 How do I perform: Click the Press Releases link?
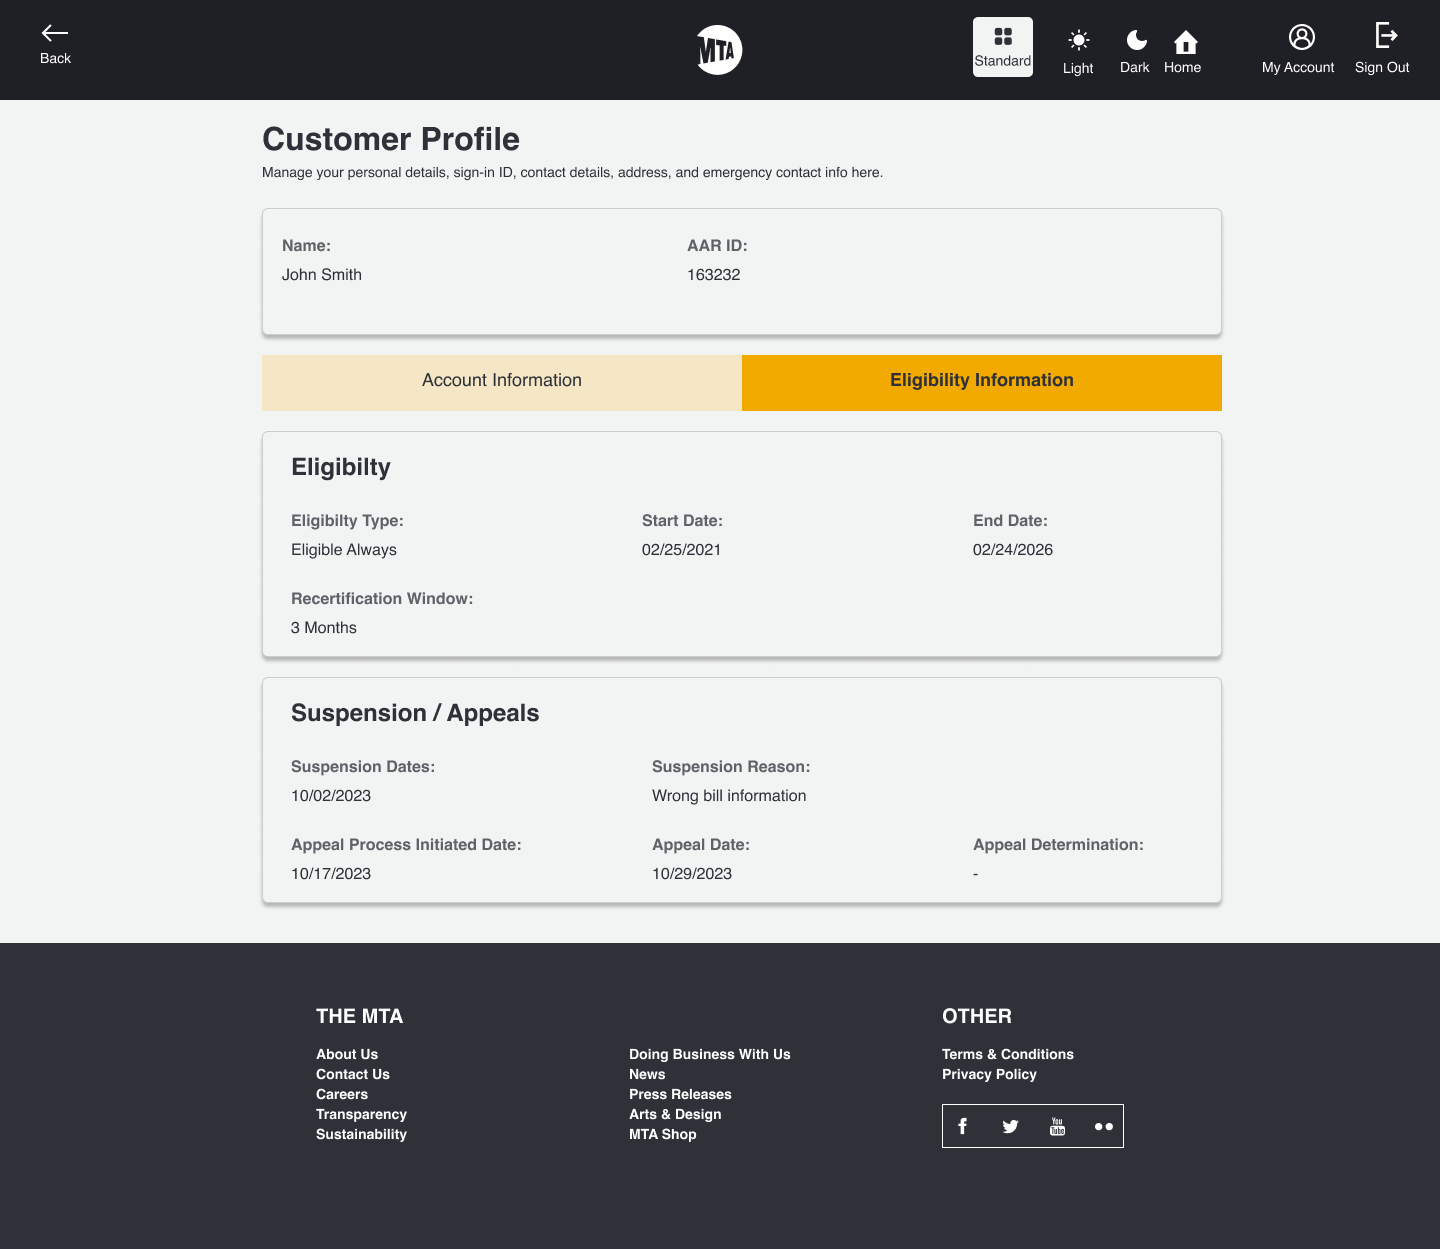680,1094
